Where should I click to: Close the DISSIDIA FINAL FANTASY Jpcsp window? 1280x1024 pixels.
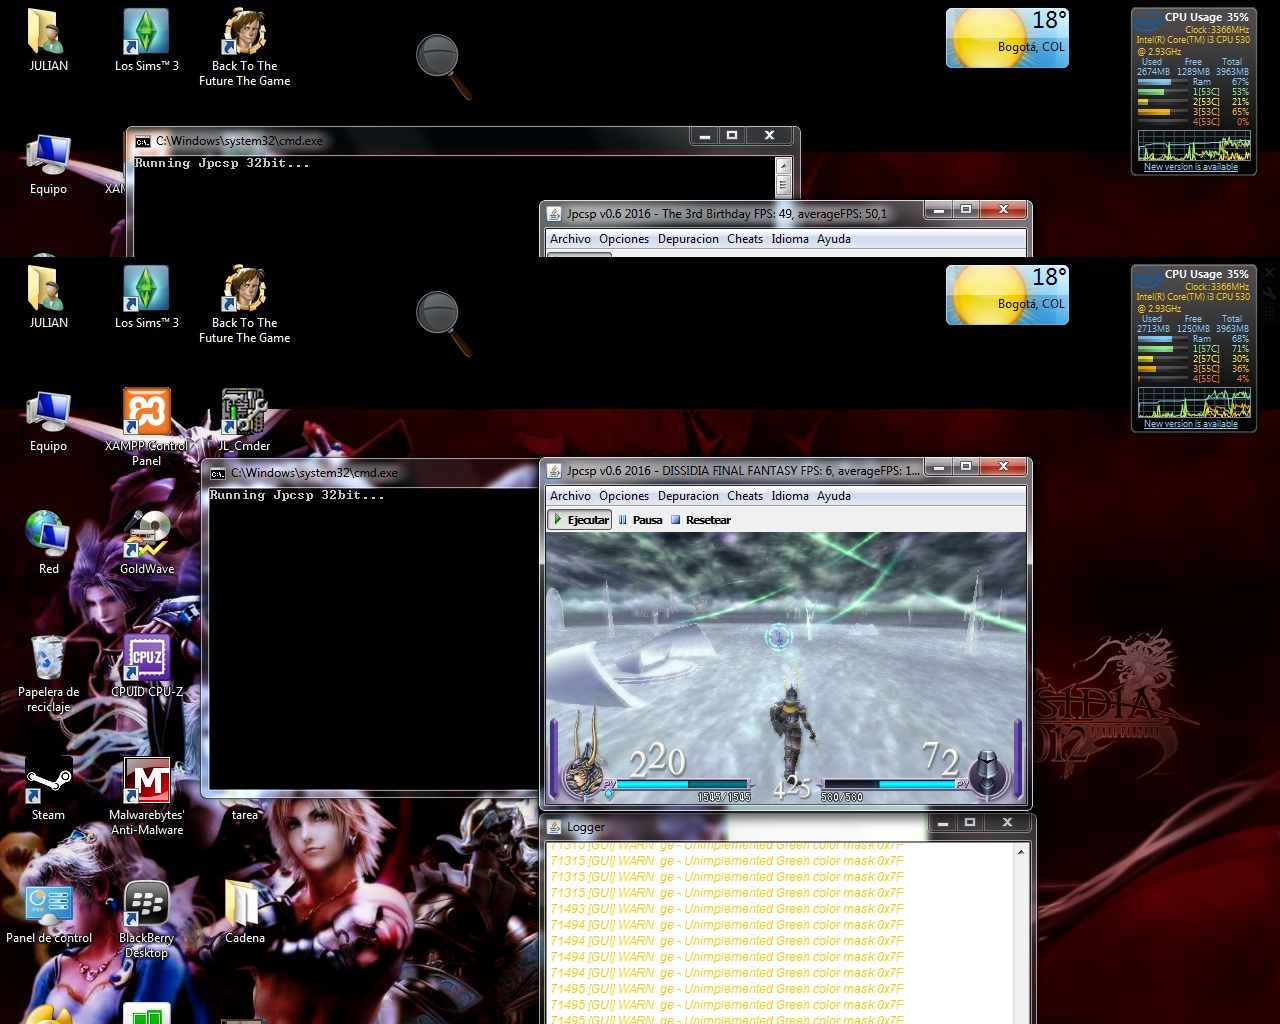pyautogui.click(x=1003, y=466)
